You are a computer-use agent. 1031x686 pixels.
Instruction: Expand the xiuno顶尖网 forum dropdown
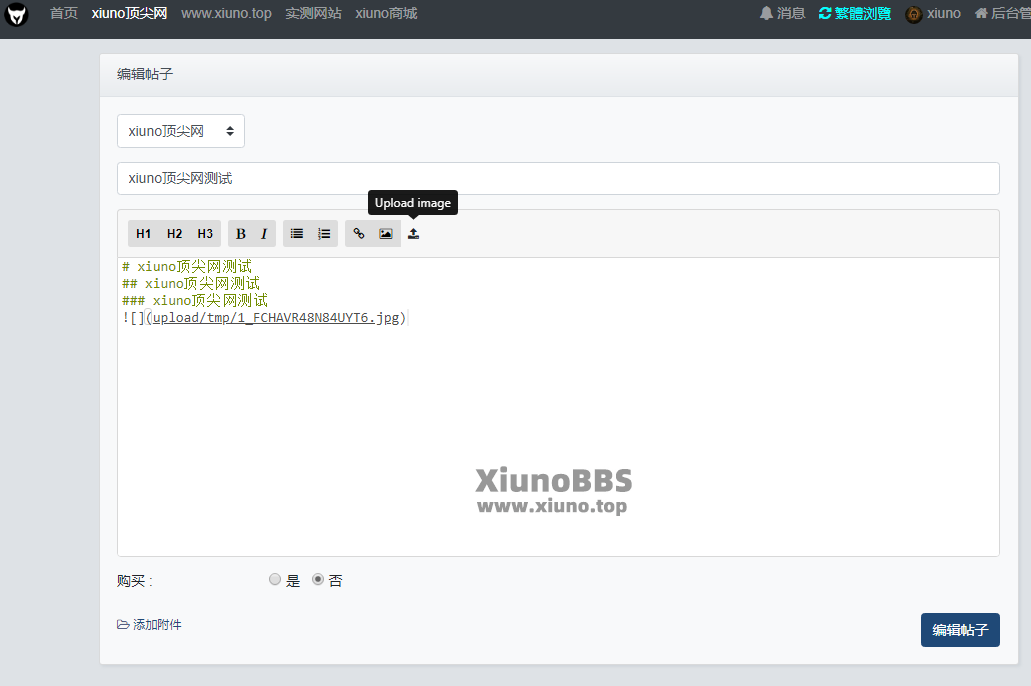coord(181,131)
